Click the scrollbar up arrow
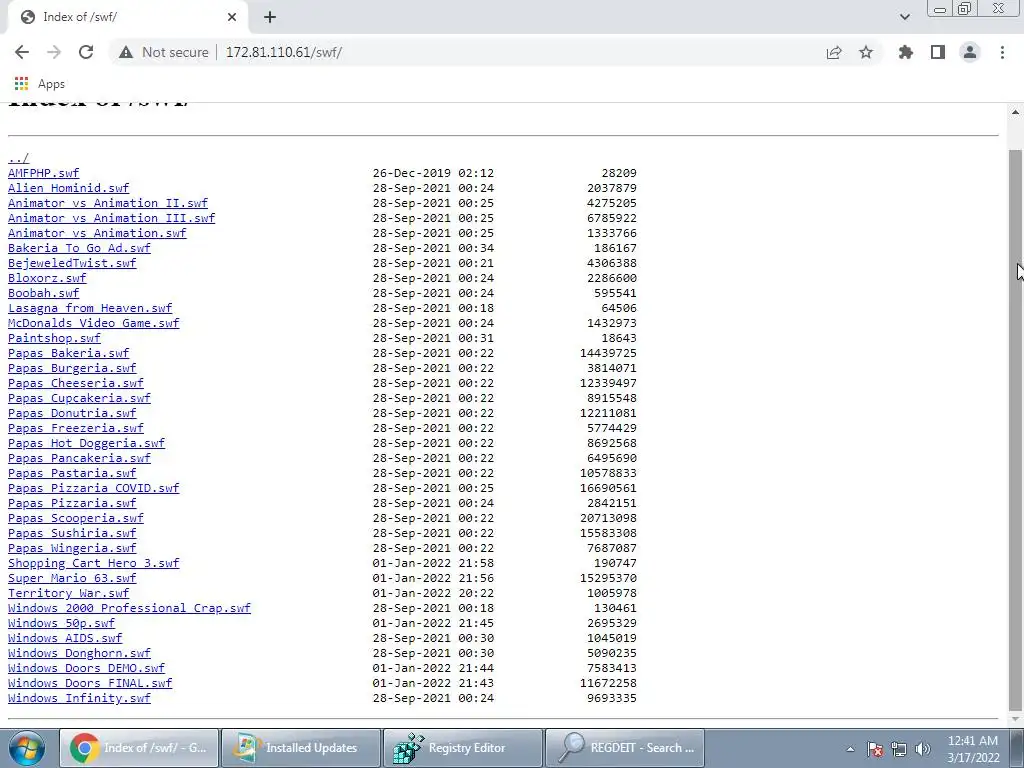 point(1015,112)
